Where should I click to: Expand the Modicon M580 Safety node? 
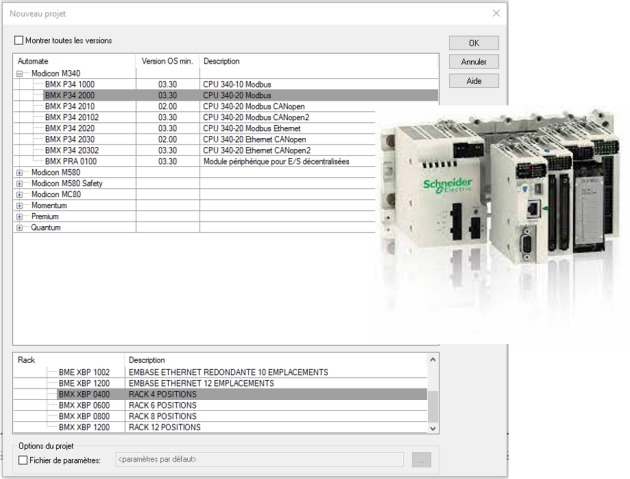19,183
